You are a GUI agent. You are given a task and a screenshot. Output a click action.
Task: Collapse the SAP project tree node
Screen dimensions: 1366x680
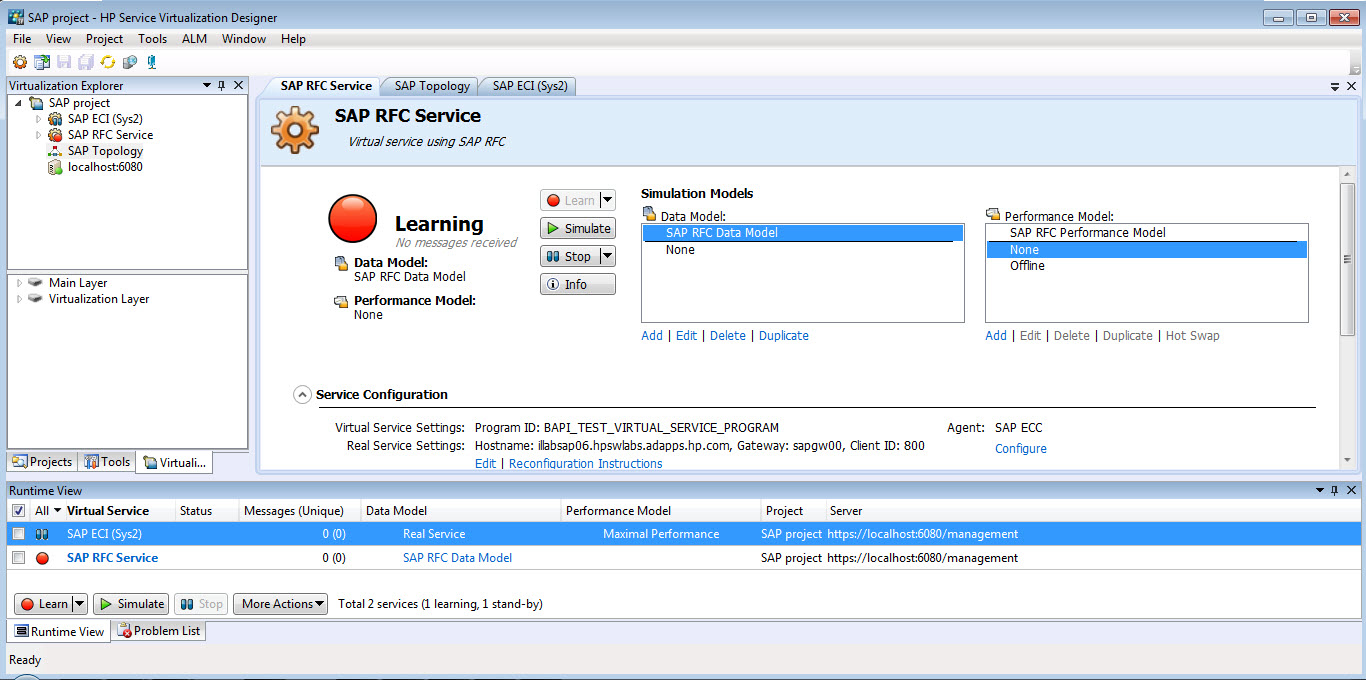(18, 103)
